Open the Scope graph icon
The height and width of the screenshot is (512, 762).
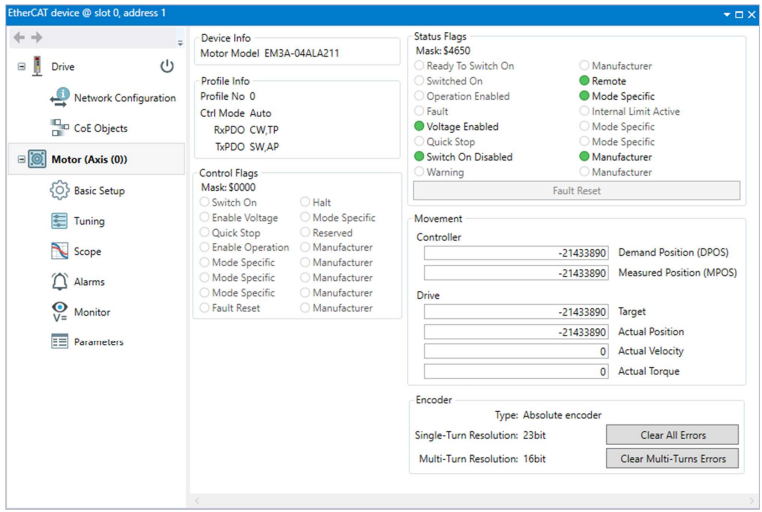(x=59, y=251)
